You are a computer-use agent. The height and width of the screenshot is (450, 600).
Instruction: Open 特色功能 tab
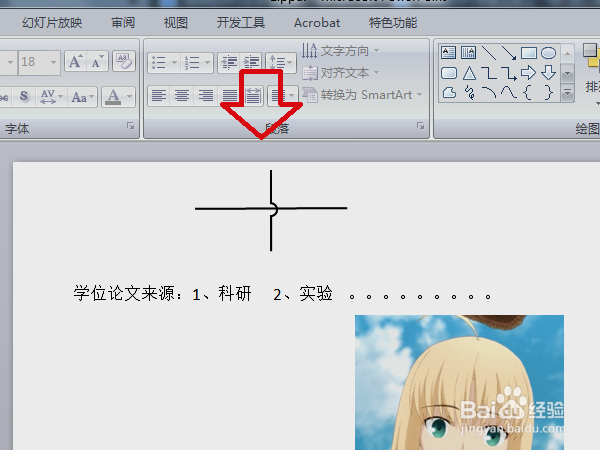(393, 23)
